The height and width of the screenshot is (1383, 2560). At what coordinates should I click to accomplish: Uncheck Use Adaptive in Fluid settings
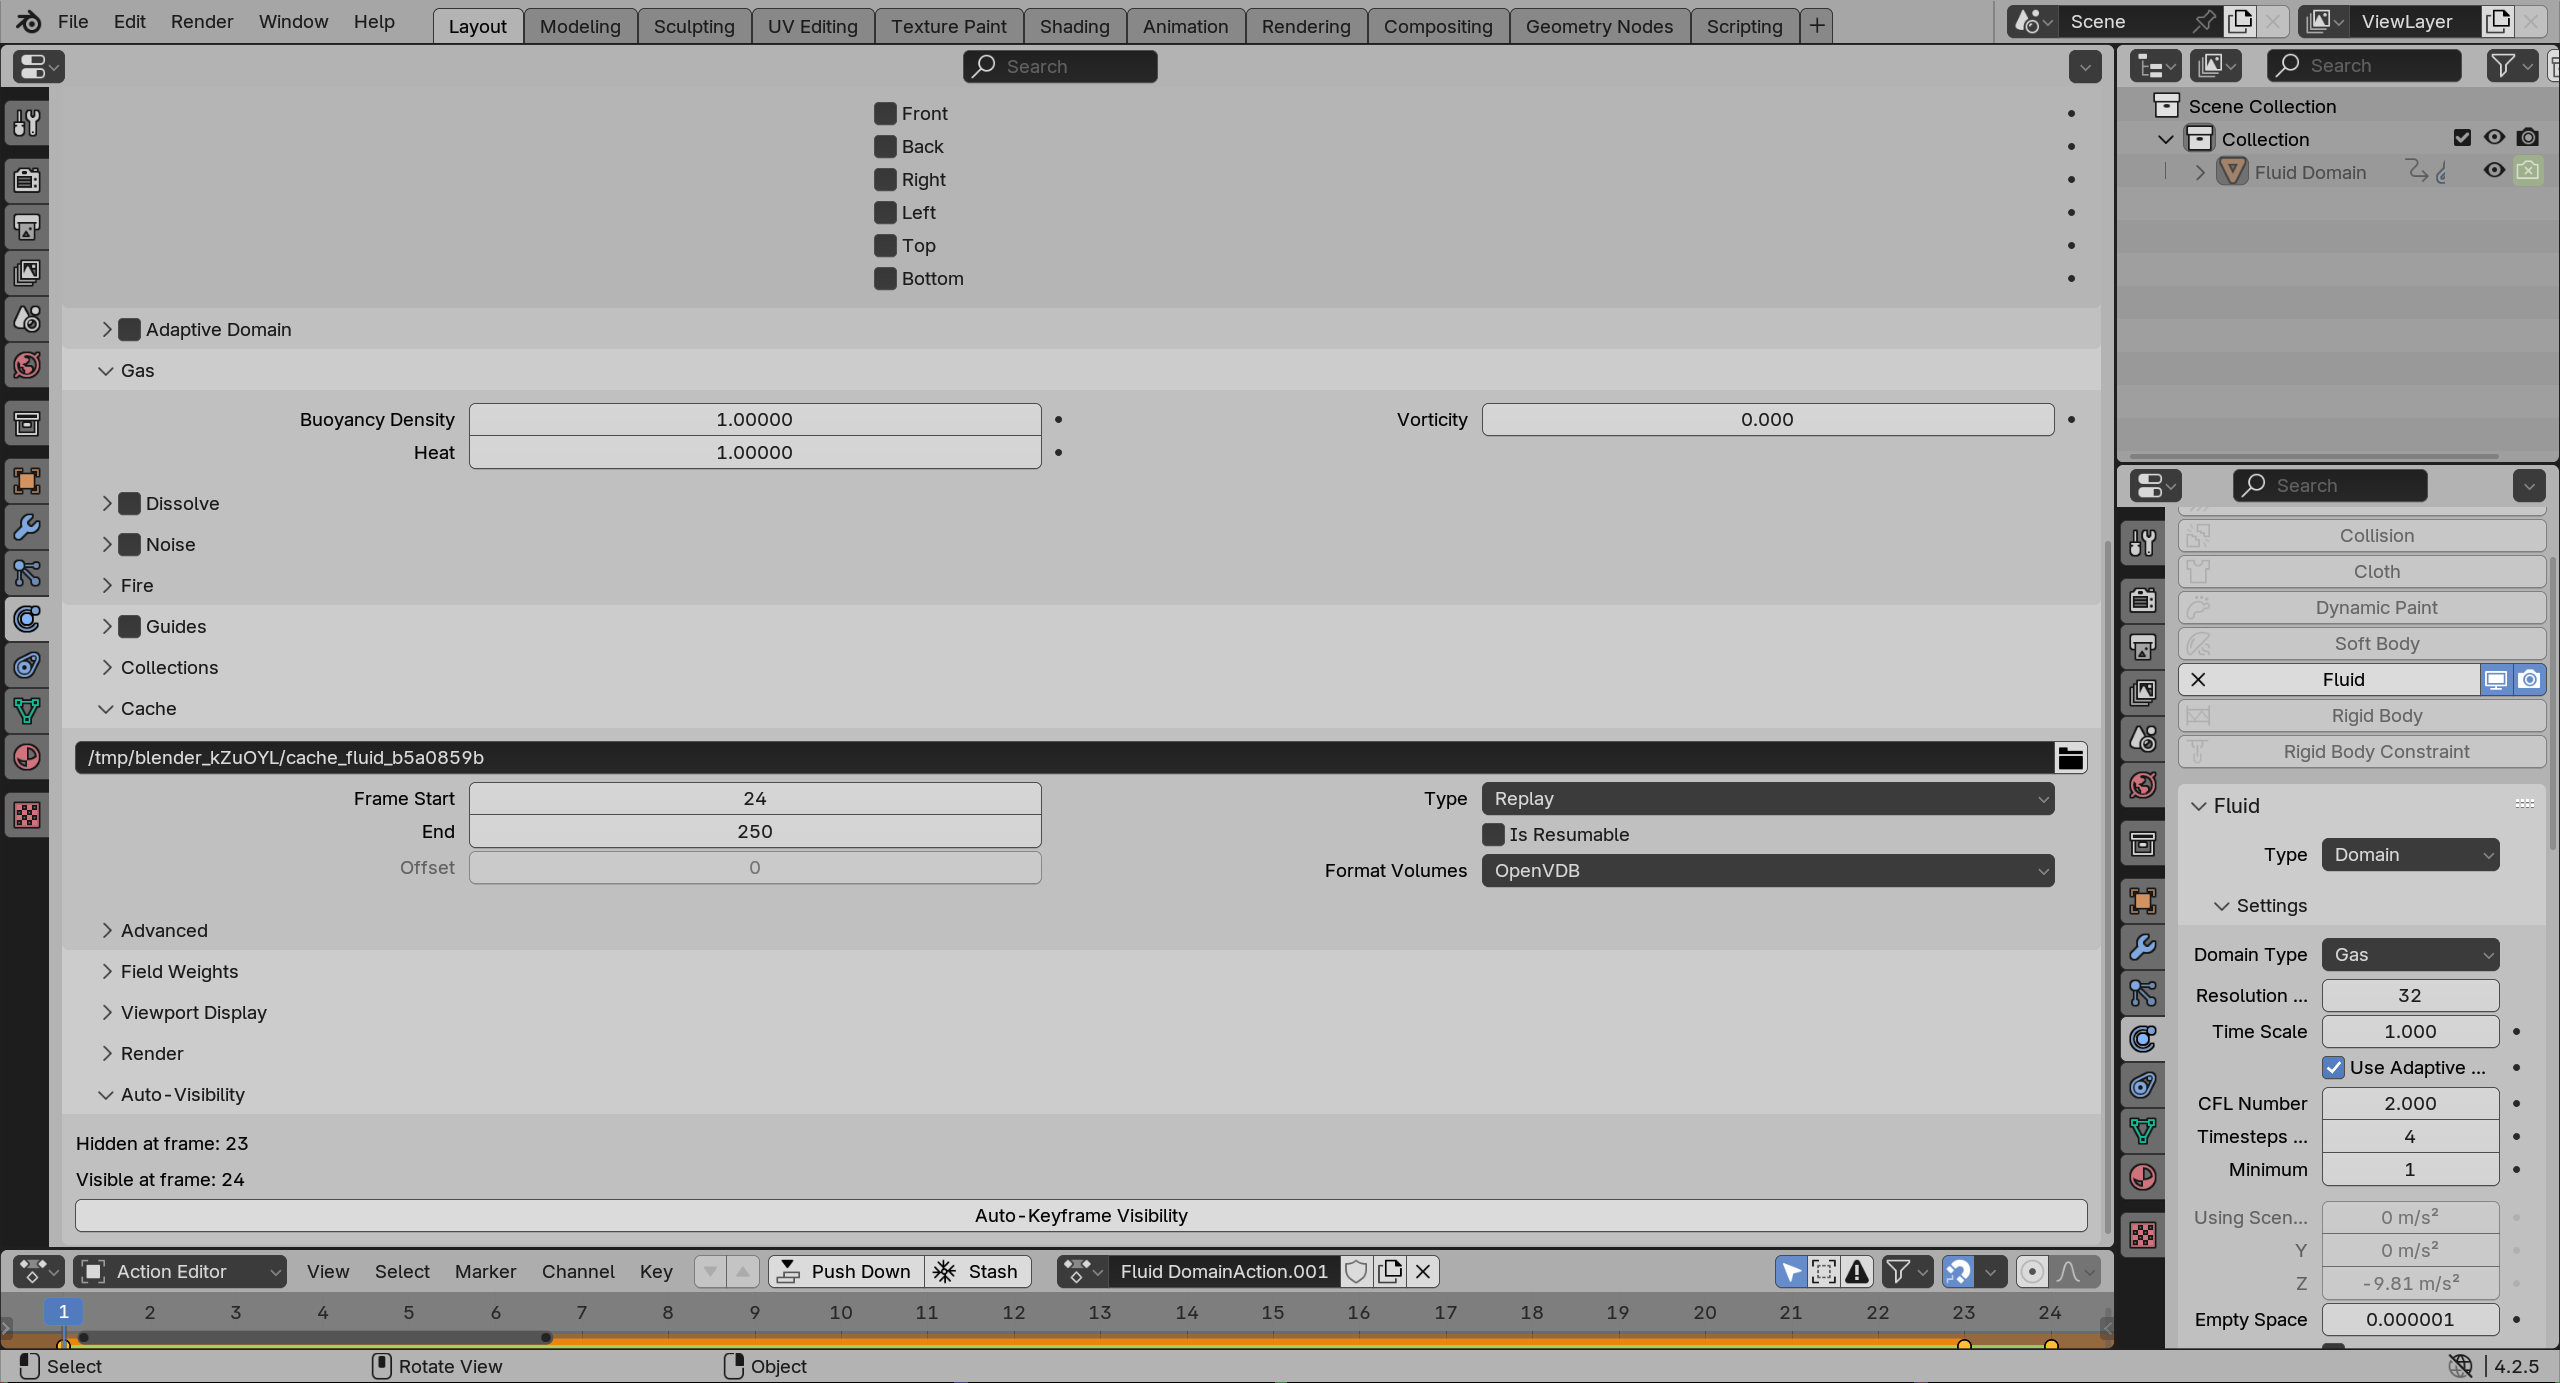pos(2334,1067)
